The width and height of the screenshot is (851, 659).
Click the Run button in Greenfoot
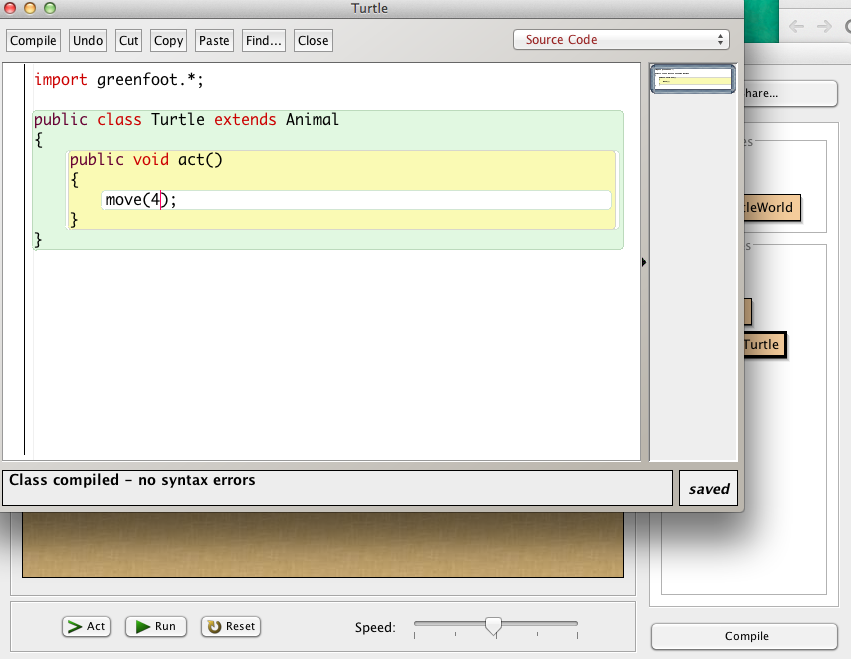[x=156, y=626]
